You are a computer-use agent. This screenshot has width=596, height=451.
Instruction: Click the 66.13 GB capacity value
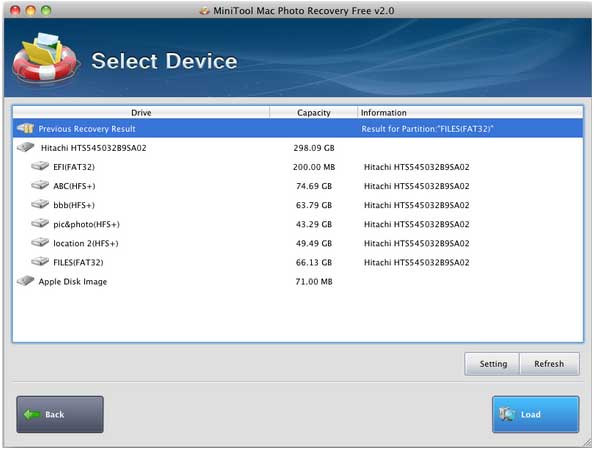tap(314, 262)
